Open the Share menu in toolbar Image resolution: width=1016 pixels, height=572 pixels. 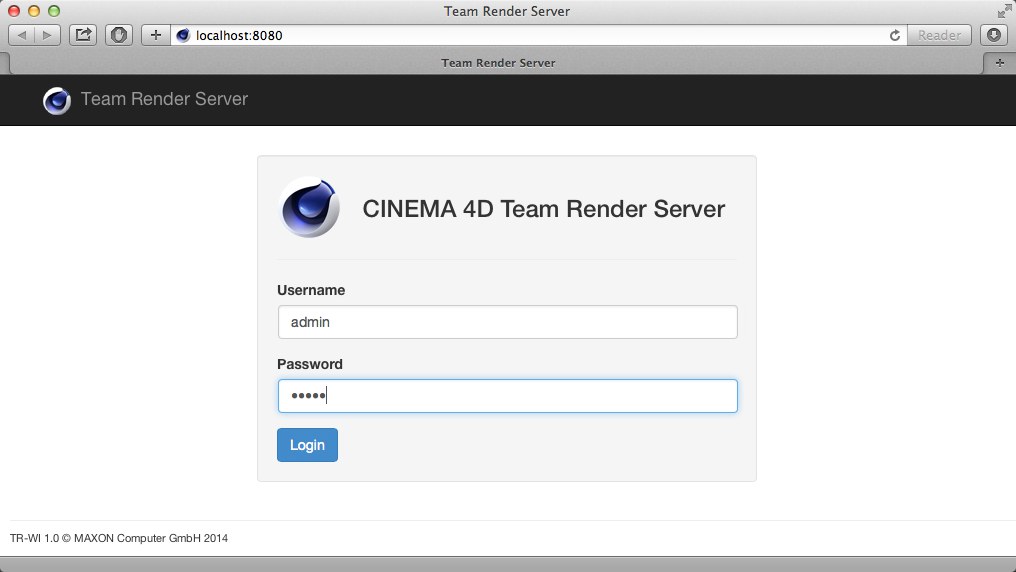[x=84, y=35]
